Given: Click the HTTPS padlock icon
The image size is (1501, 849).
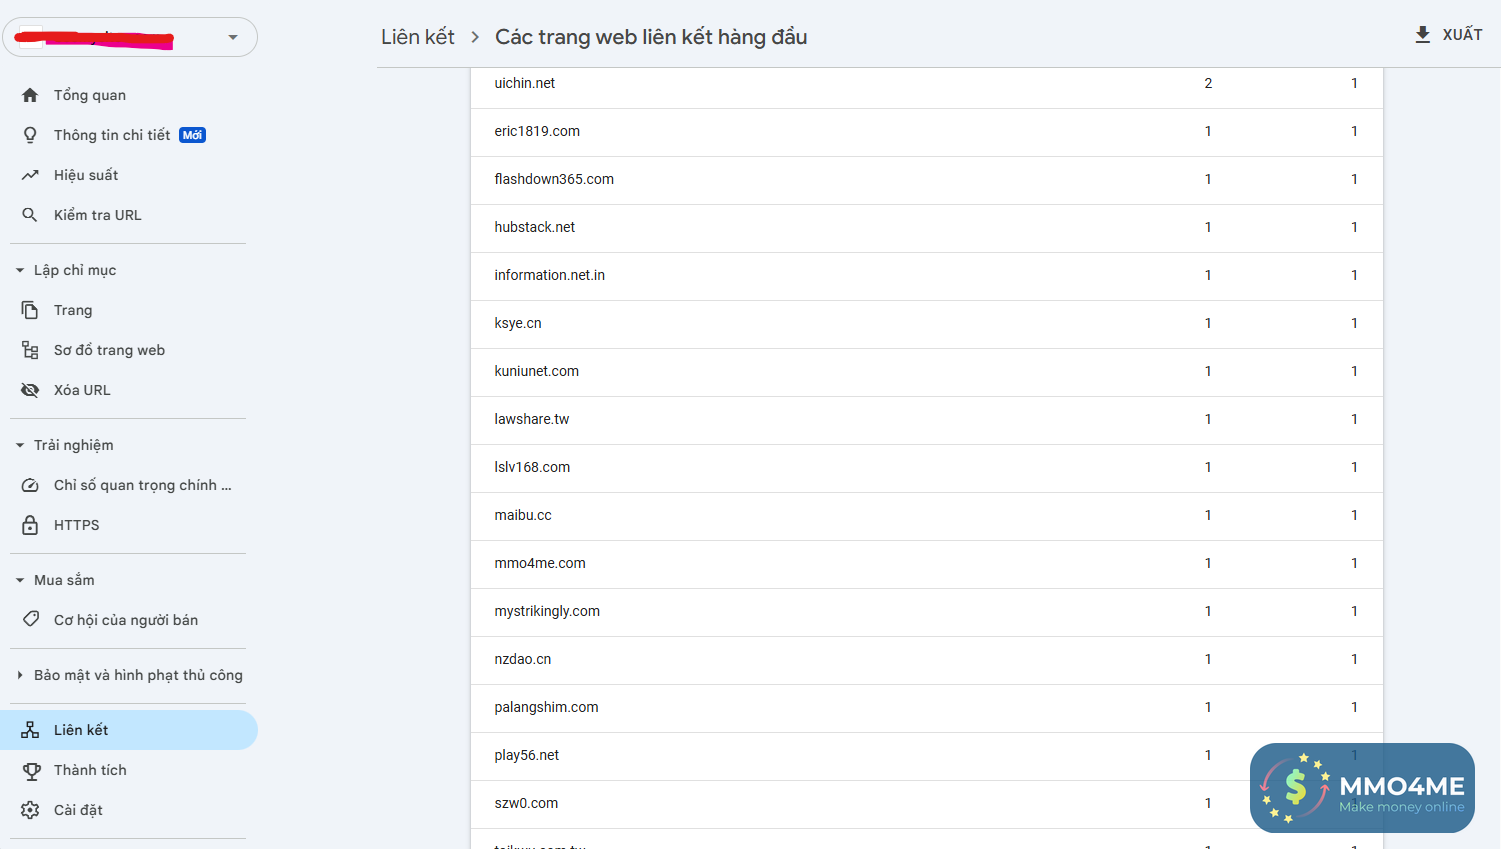Looking at the screenshot, I should [30, 525].
